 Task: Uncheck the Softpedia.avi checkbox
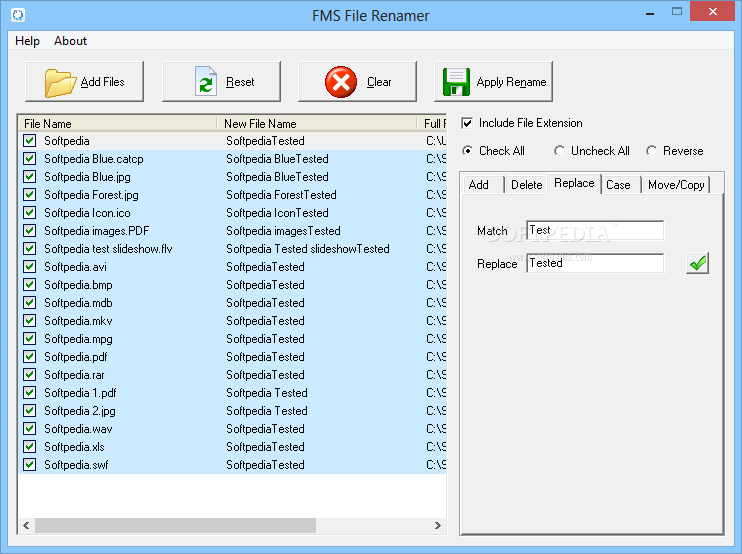pos(29,266)
